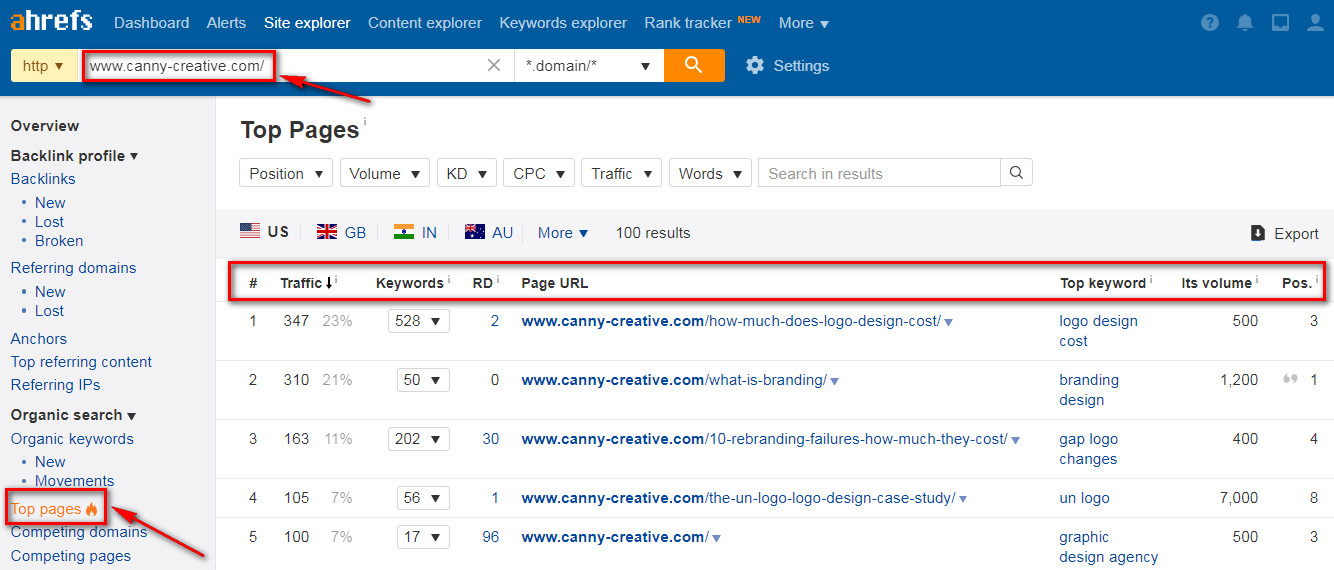Click the Search in results field
This screenshot has width=1334, height=570.
pos(879,173)
